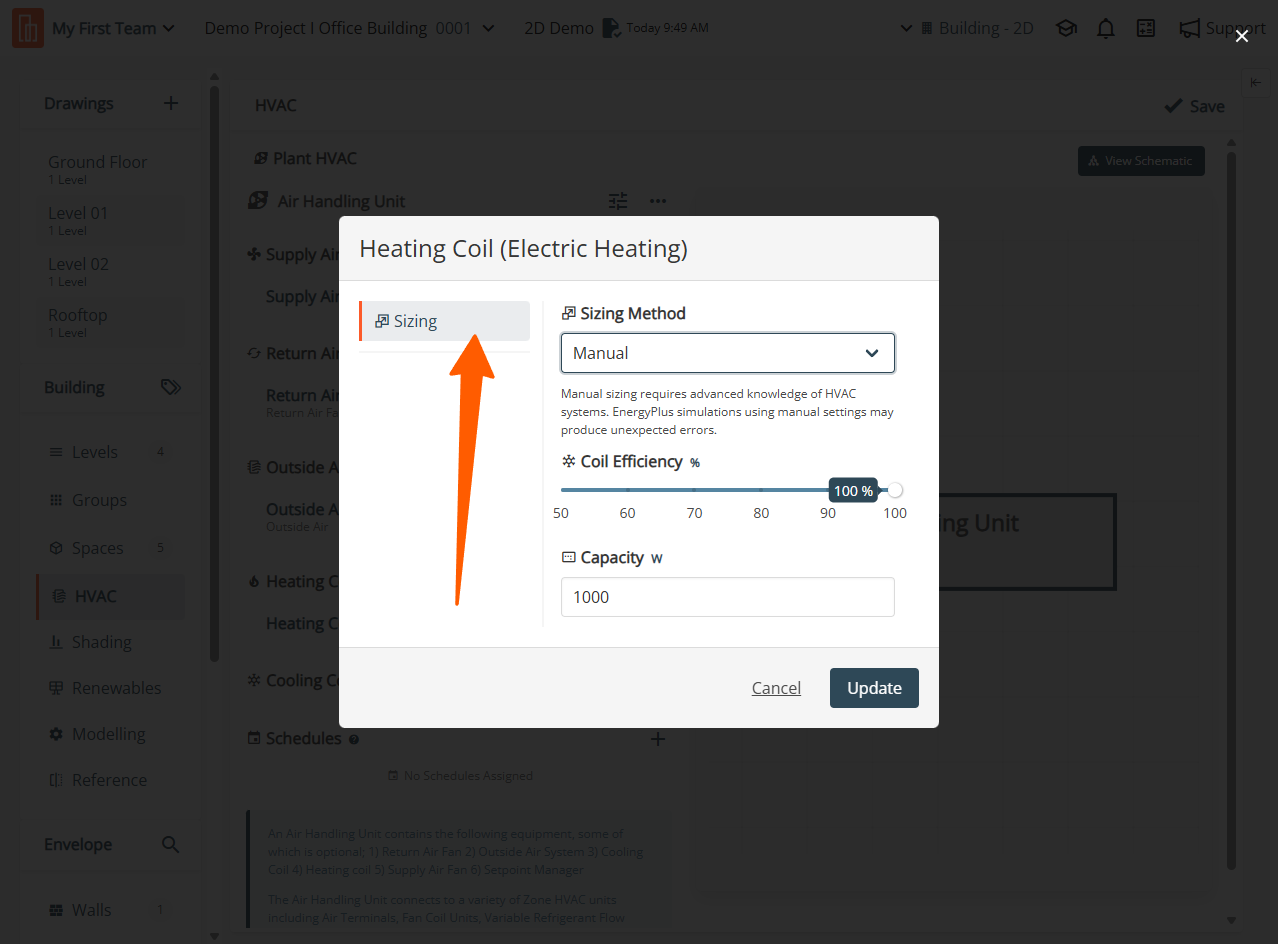
Task: Click the notifications bell icon
Action: point(1105,28)
